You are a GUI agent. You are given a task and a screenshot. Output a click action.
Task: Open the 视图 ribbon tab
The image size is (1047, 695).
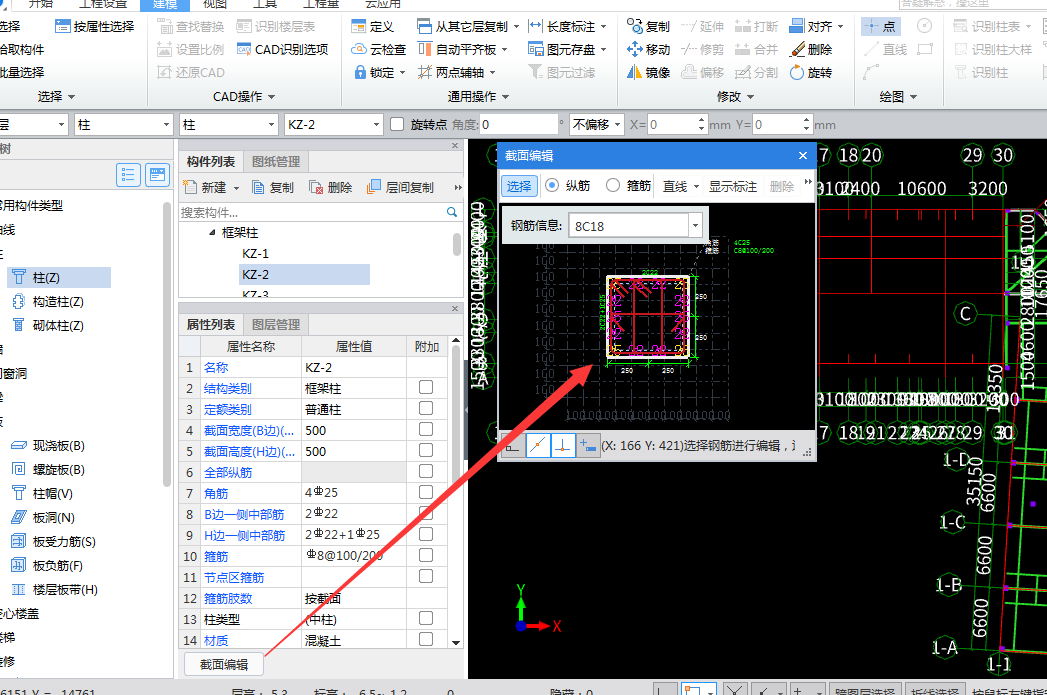click(214, 4)
